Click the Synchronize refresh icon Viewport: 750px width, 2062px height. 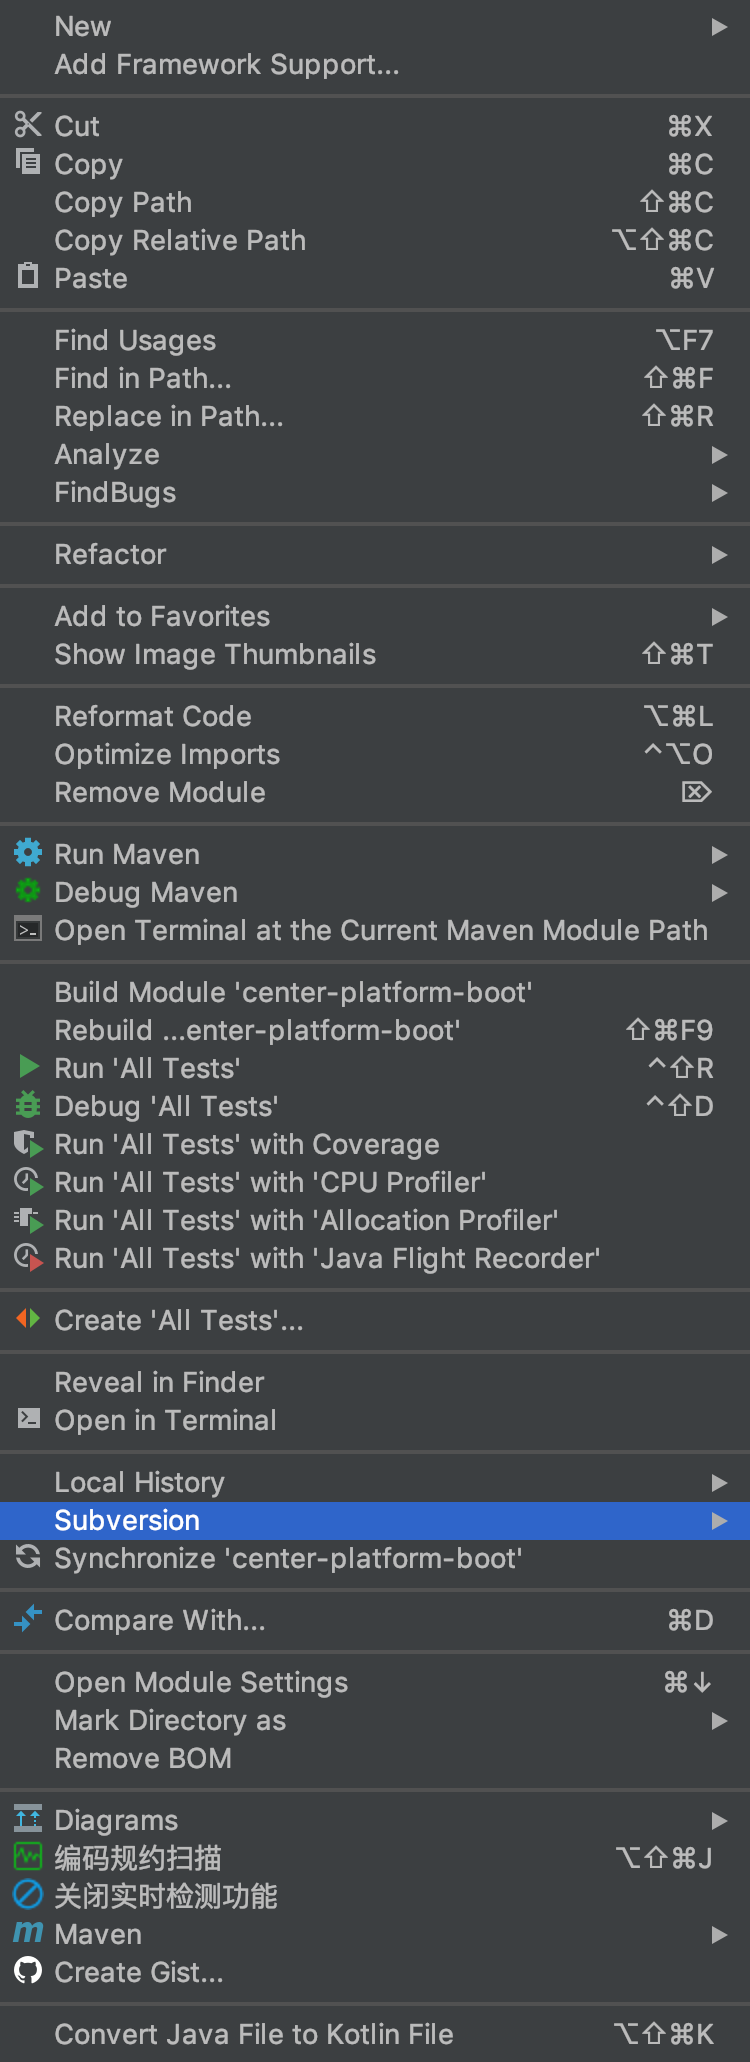(28, 1557)
